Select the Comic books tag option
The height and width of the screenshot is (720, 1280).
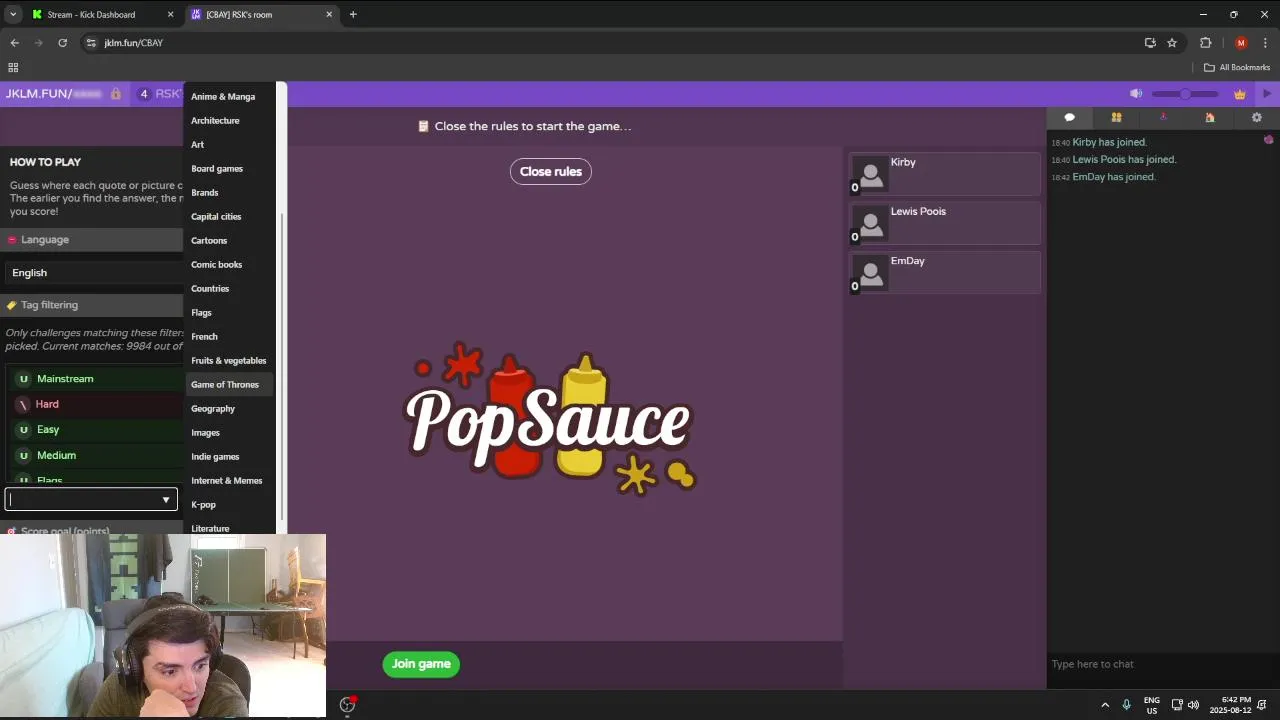pyautogui.click(x=229, y=264)
